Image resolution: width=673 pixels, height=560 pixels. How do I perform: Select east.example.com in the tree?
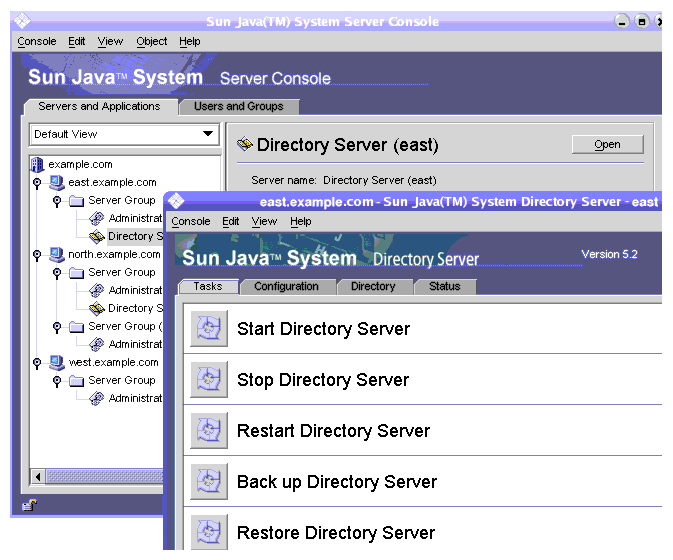(x=112, y=182)
